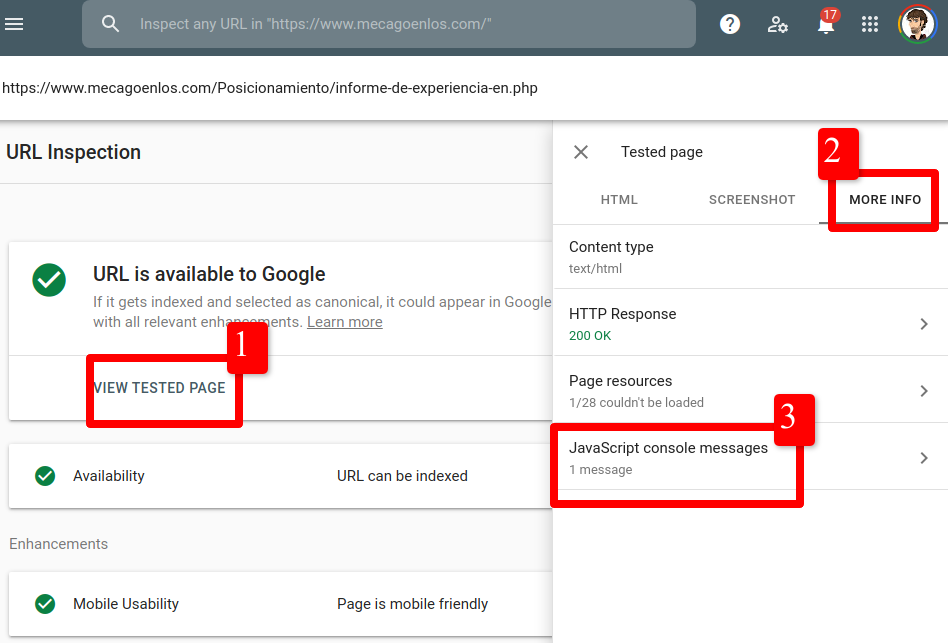Click green check next to Availability
This screenshot has width=948, height=643.
(45, 476)
